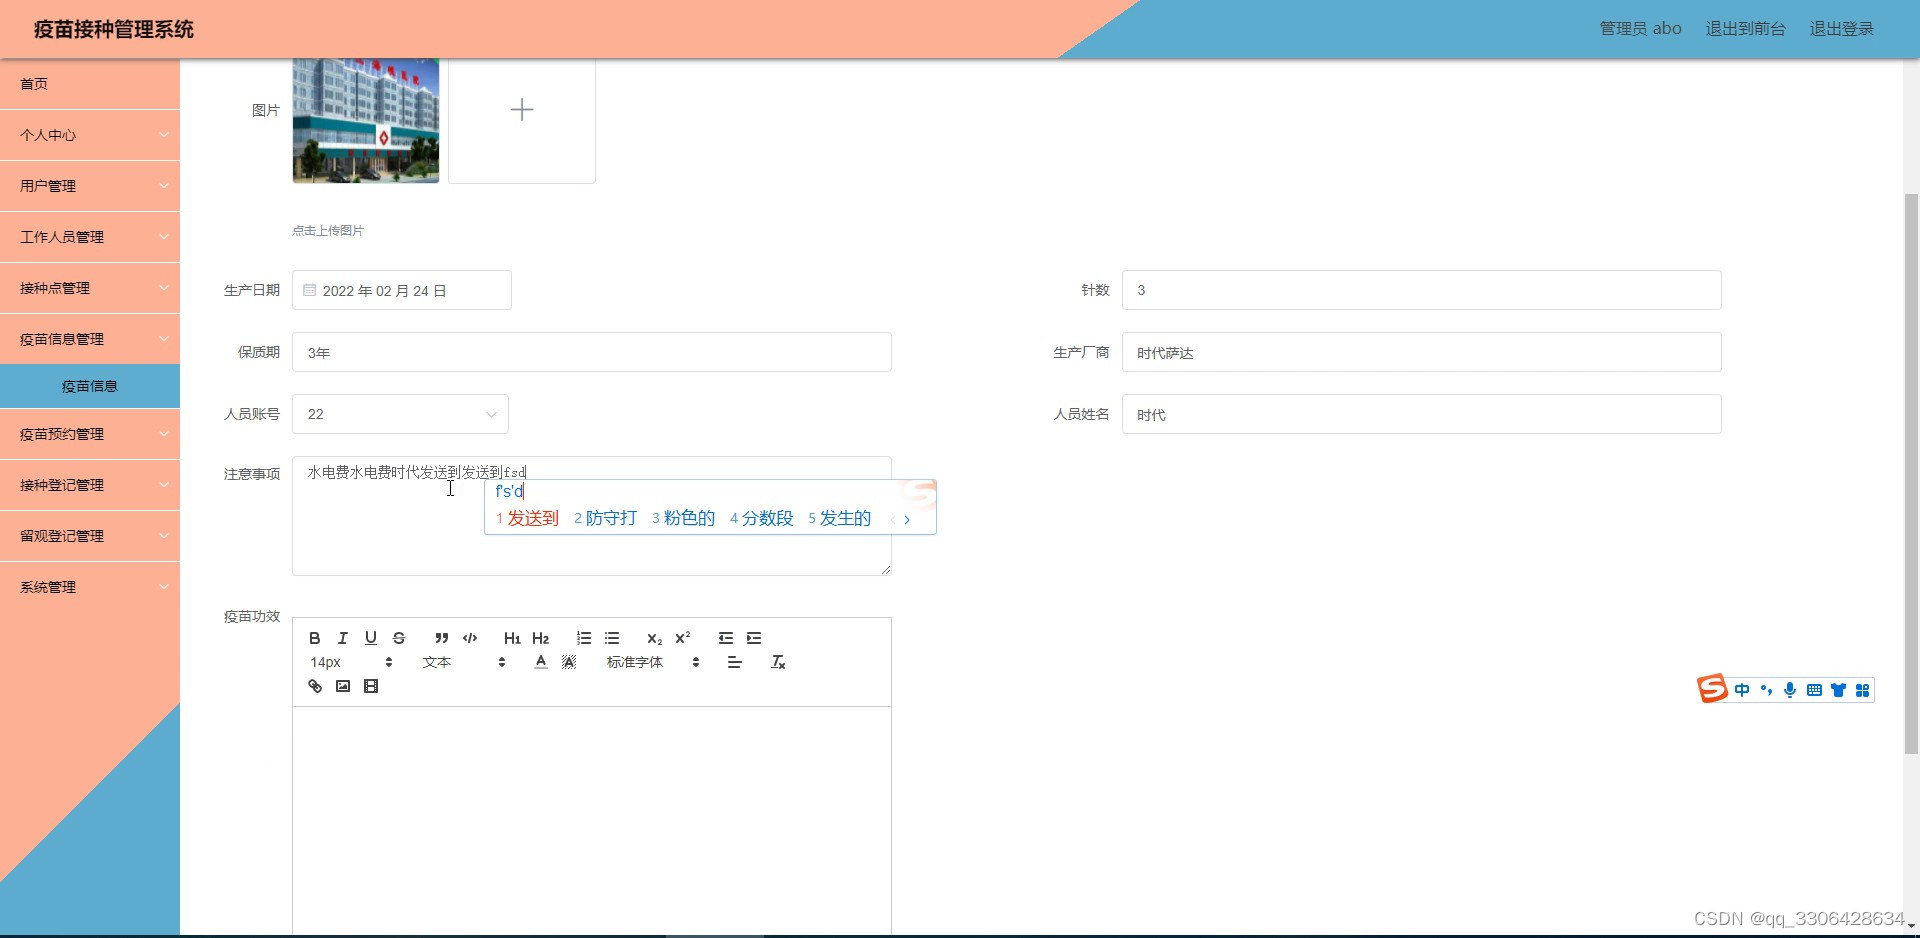1920x938 pixels.
Task: Open the 人员账号 dropdown
Action: coord(400,414)
